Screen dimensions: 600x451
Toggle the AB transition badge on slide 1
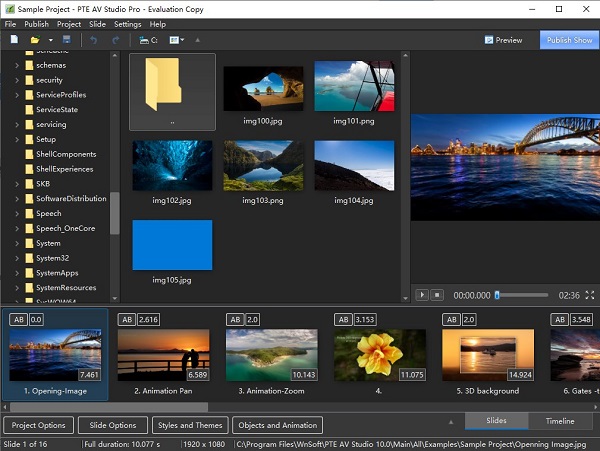17,319
